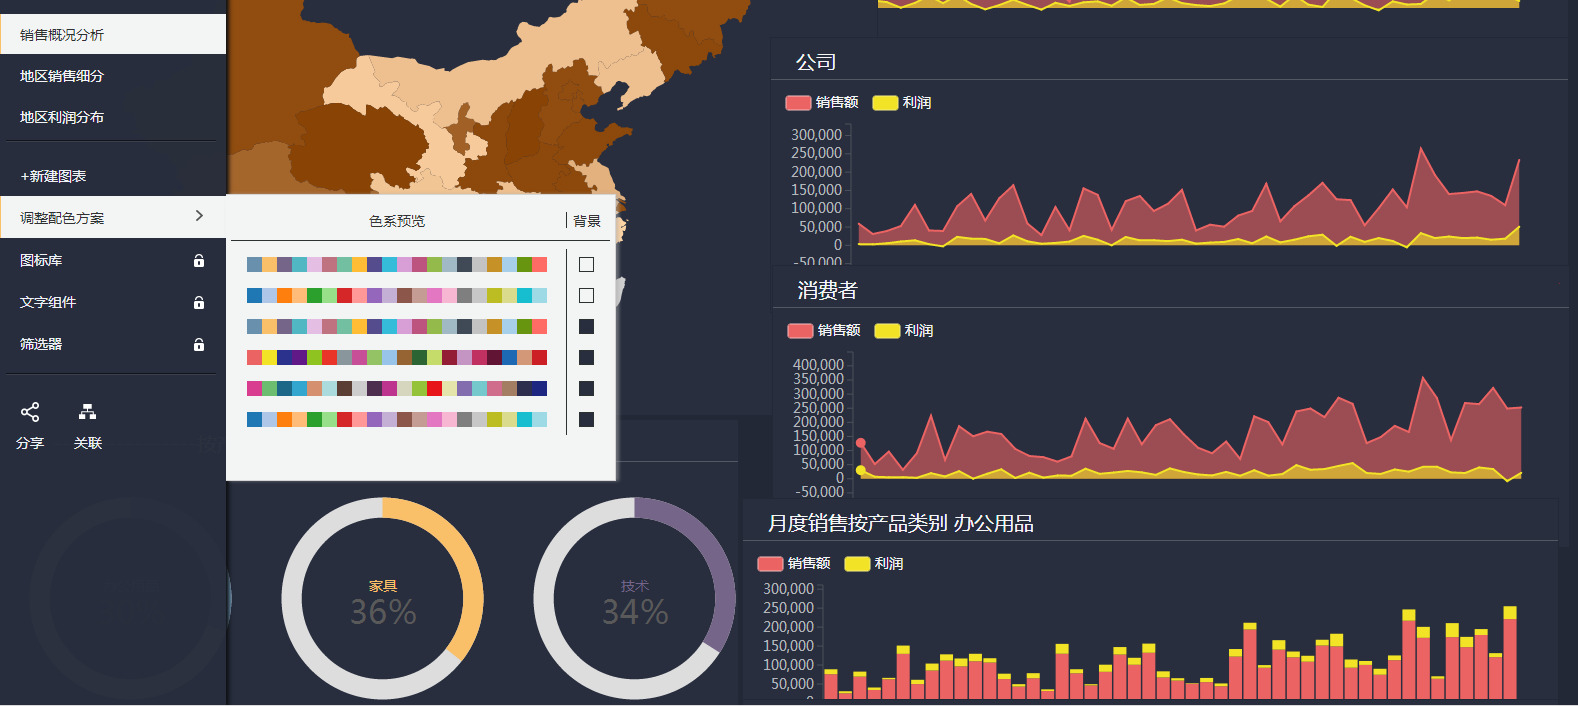Check the second white box under 背景

pos(586,296)
